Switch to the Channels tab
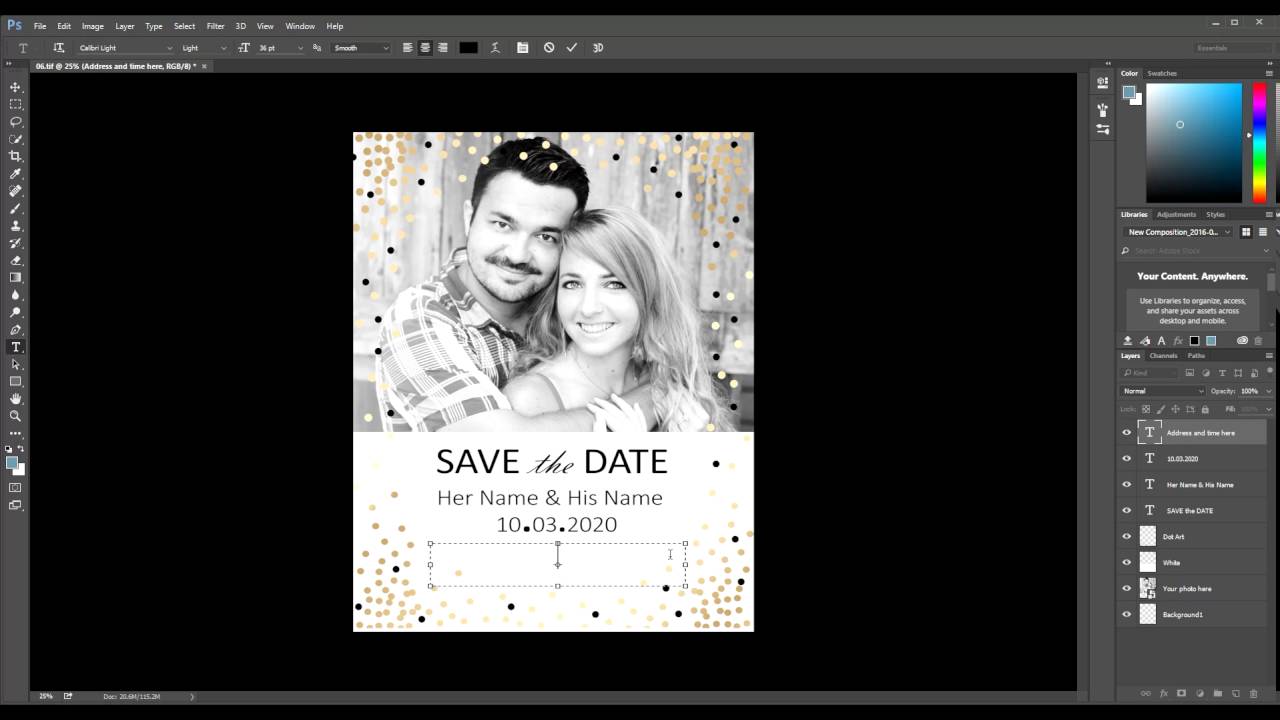This screenshot has height=720, width=1280. coord(1163,355)
